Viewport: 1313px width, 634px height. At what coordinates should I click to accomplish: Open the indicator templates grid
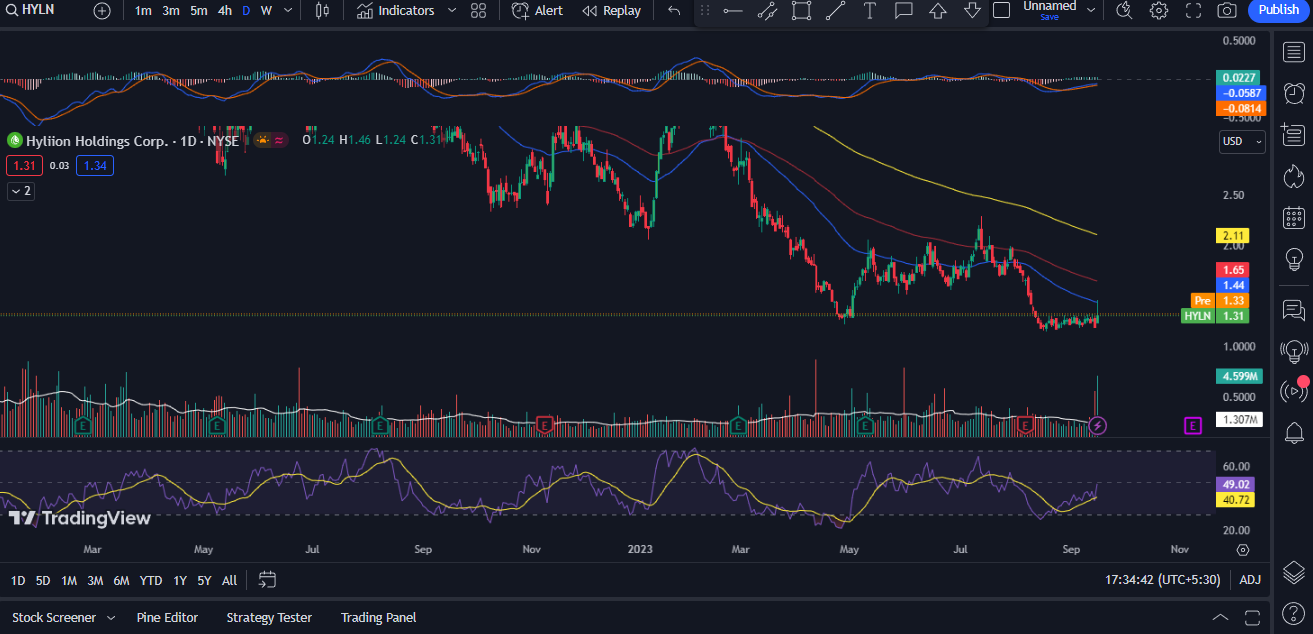(478, 10)
